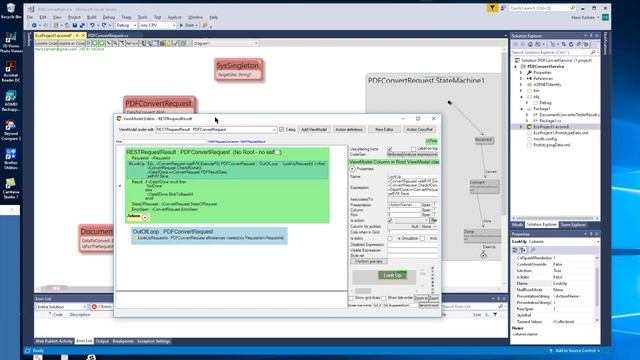Click the first green circle diagram toolbar icon
This screenshot has height=360, width=640.
(95, 43)
